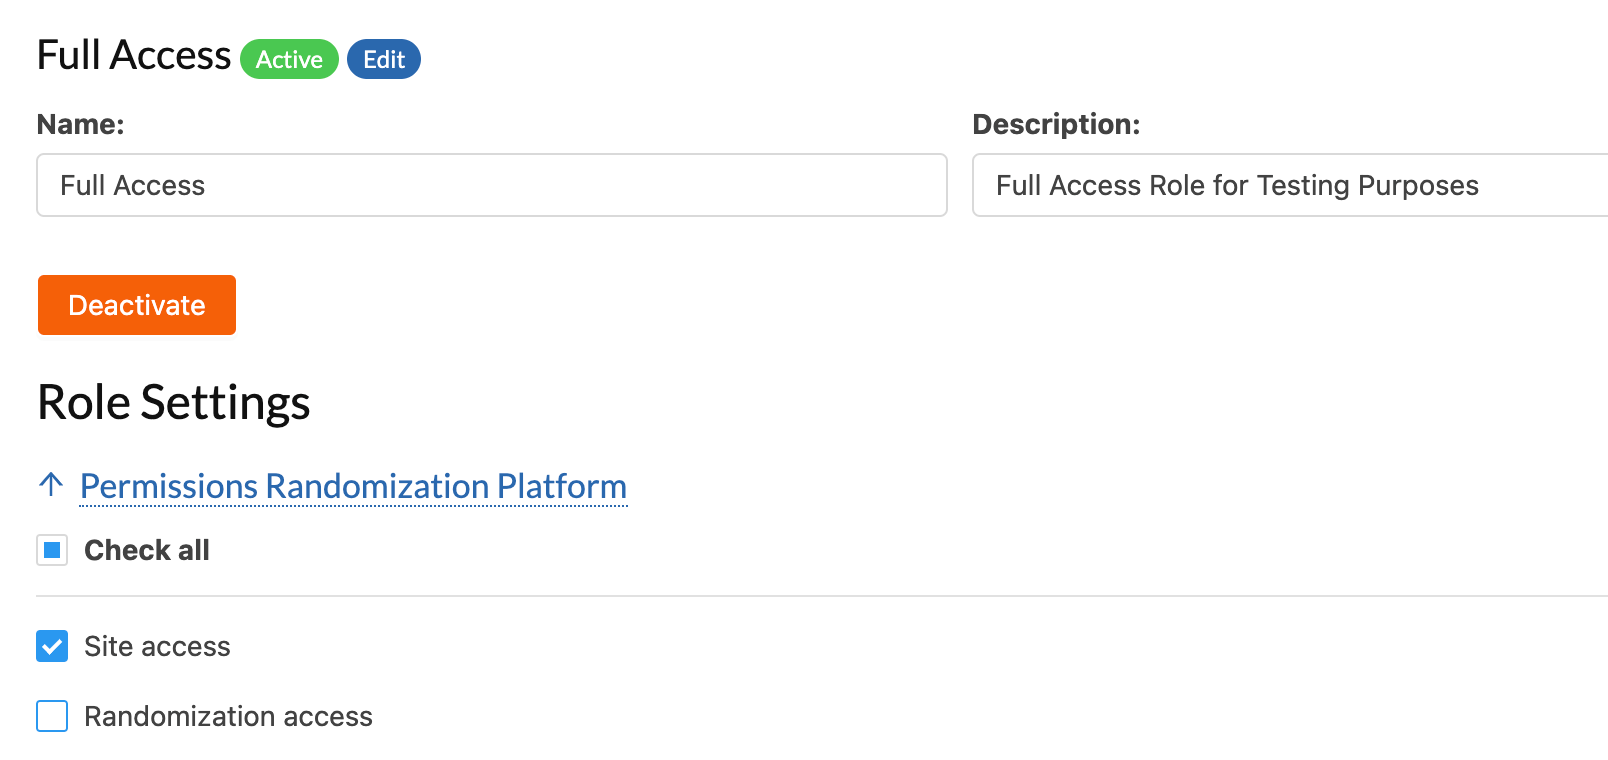1608x760 pixels.
Task: Uncheck the Site access checkbox
Action: pyautogui.click(x=52, y=646)
